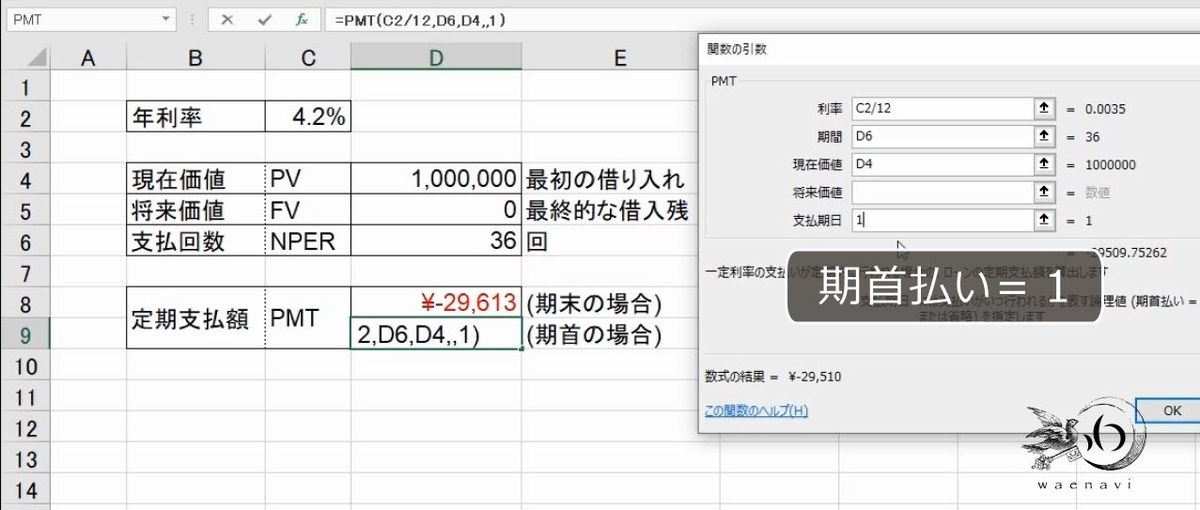The width and height of the screenshot is (1200, 510).
Task: Click the PMT label cell in column C
Action: coord(308,319)
